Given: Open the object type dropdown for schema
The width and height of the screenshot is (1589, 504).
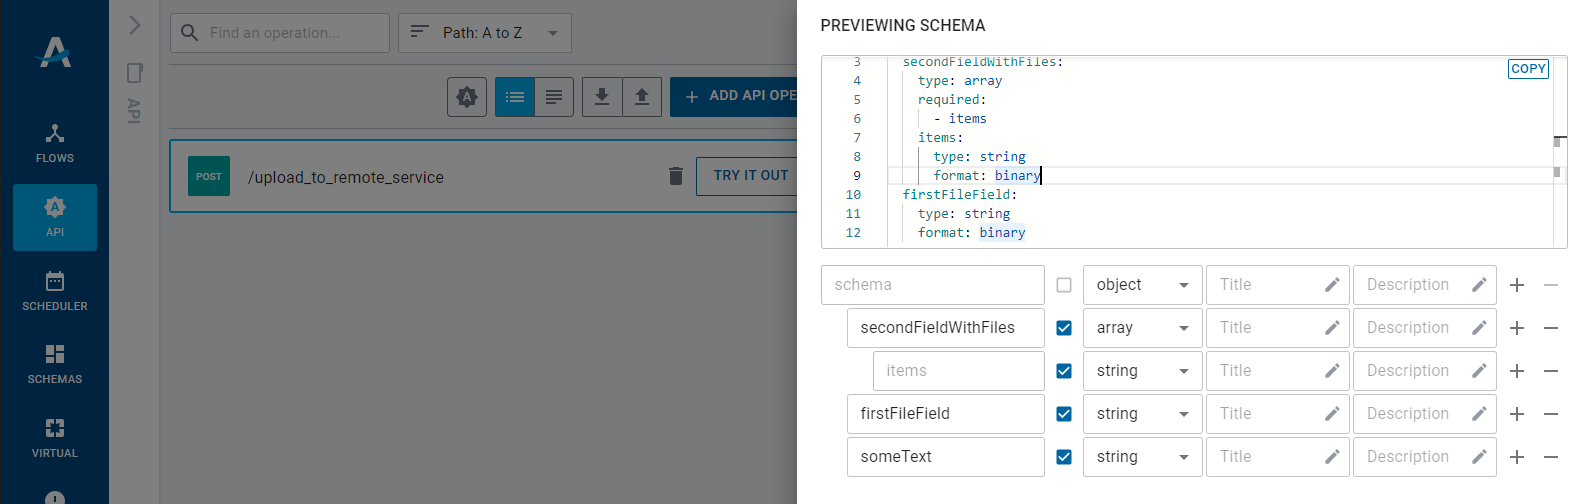Looking at the screenshot, I should (x=1142, y=285).
